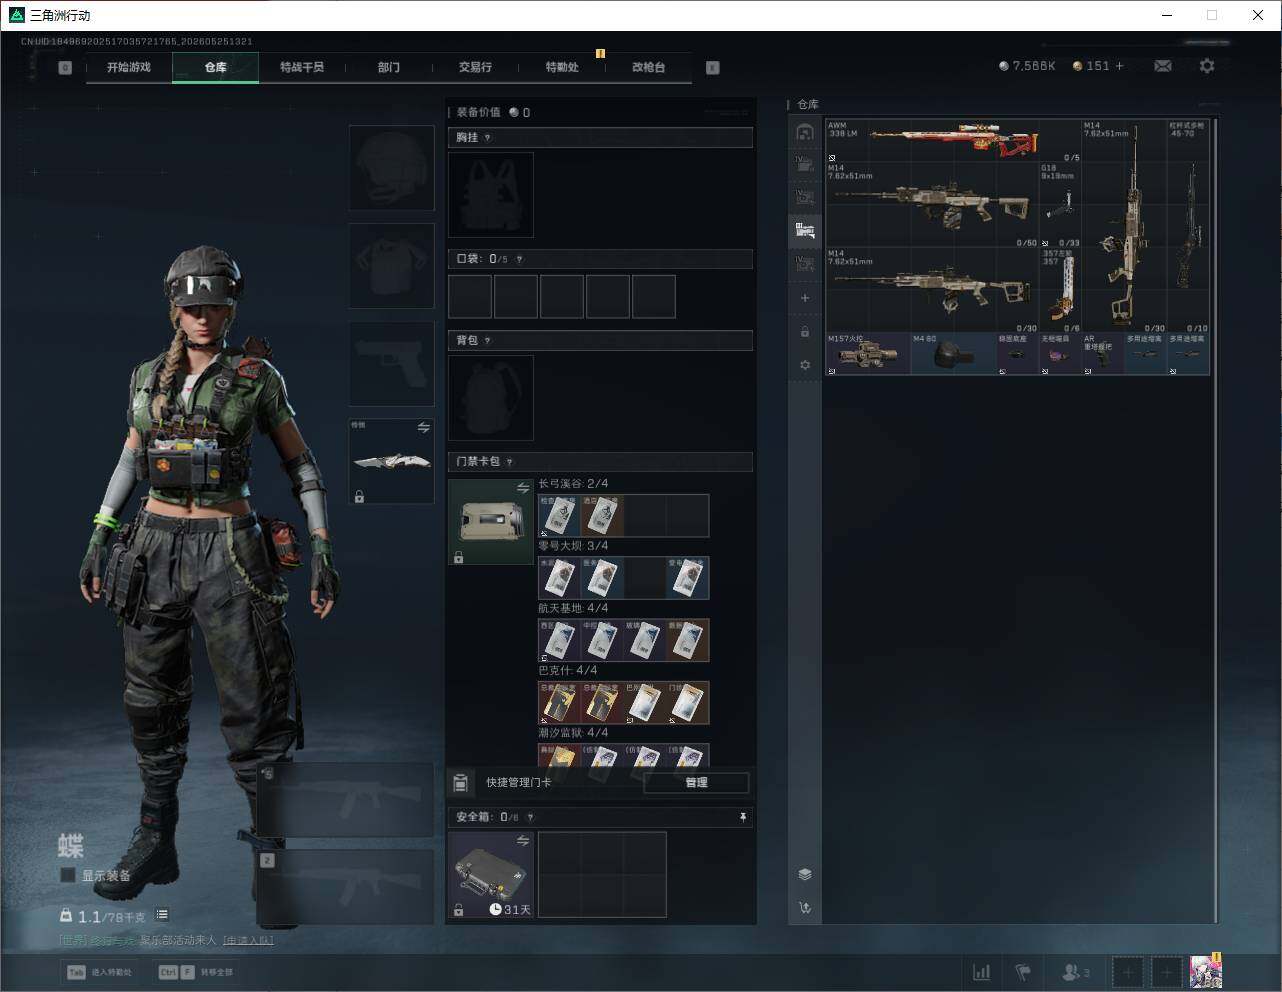1282x992 pixels.
Task: Switch to the 特战干员 tab
Action: 302,67
